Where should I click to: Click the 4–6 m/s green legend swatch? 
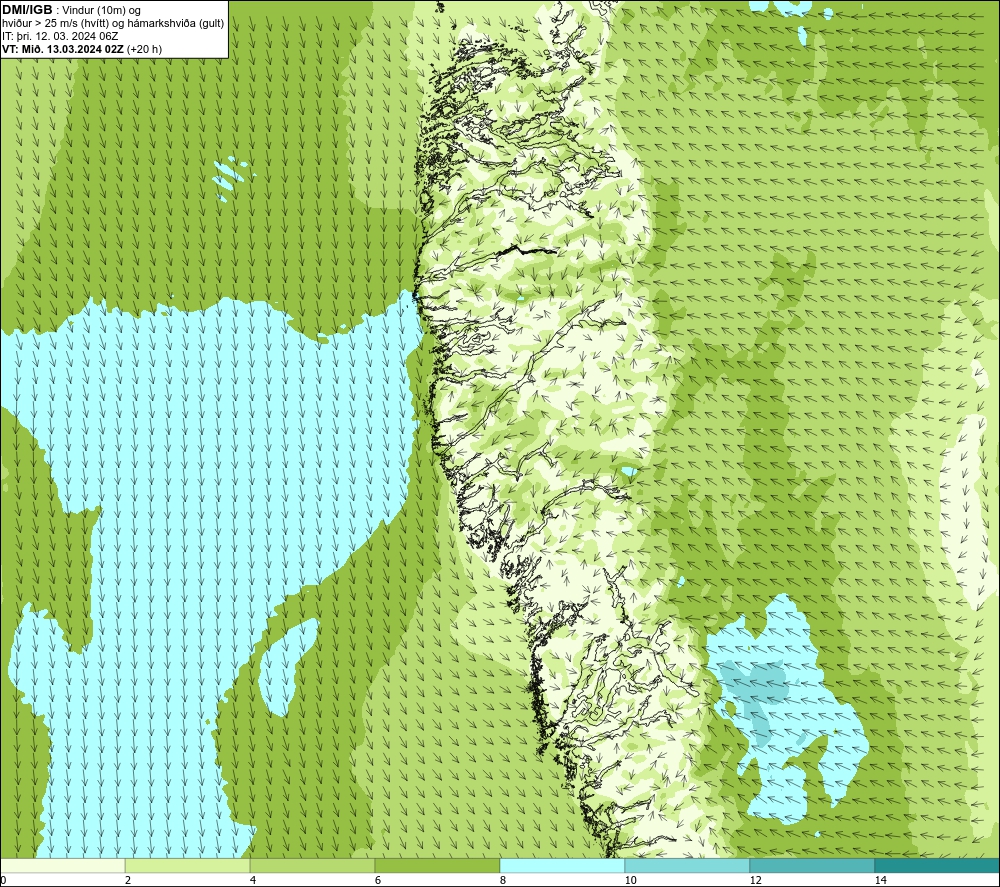click(x=312, y=865)
